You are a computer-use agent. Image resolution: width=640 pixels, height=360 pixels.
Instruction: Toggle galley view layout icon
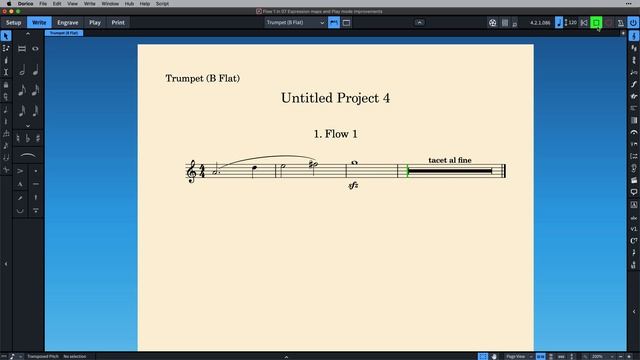(346, 23)
